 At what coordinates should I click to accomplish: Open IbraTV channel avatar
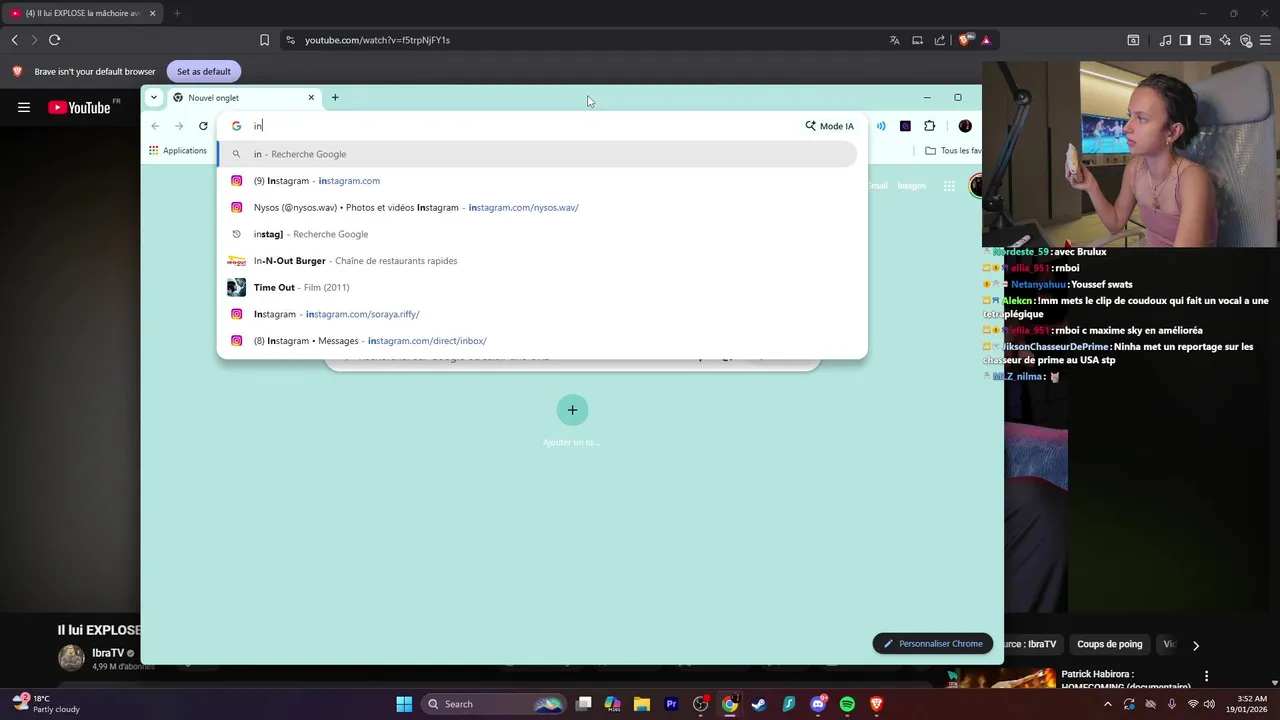click(x=71, y=657)
